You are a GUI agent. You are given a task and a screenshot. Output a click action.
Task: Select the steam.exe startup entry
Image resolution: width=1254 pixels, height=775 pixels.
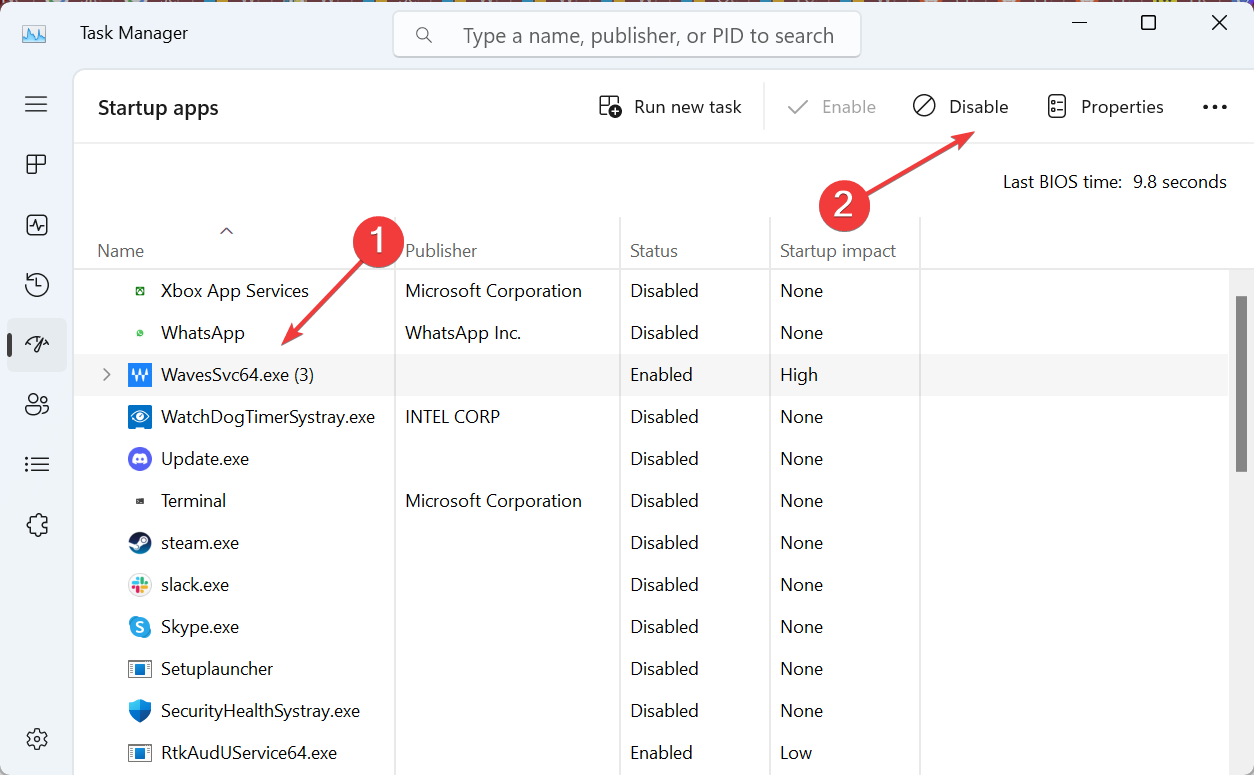pos(200,543)
